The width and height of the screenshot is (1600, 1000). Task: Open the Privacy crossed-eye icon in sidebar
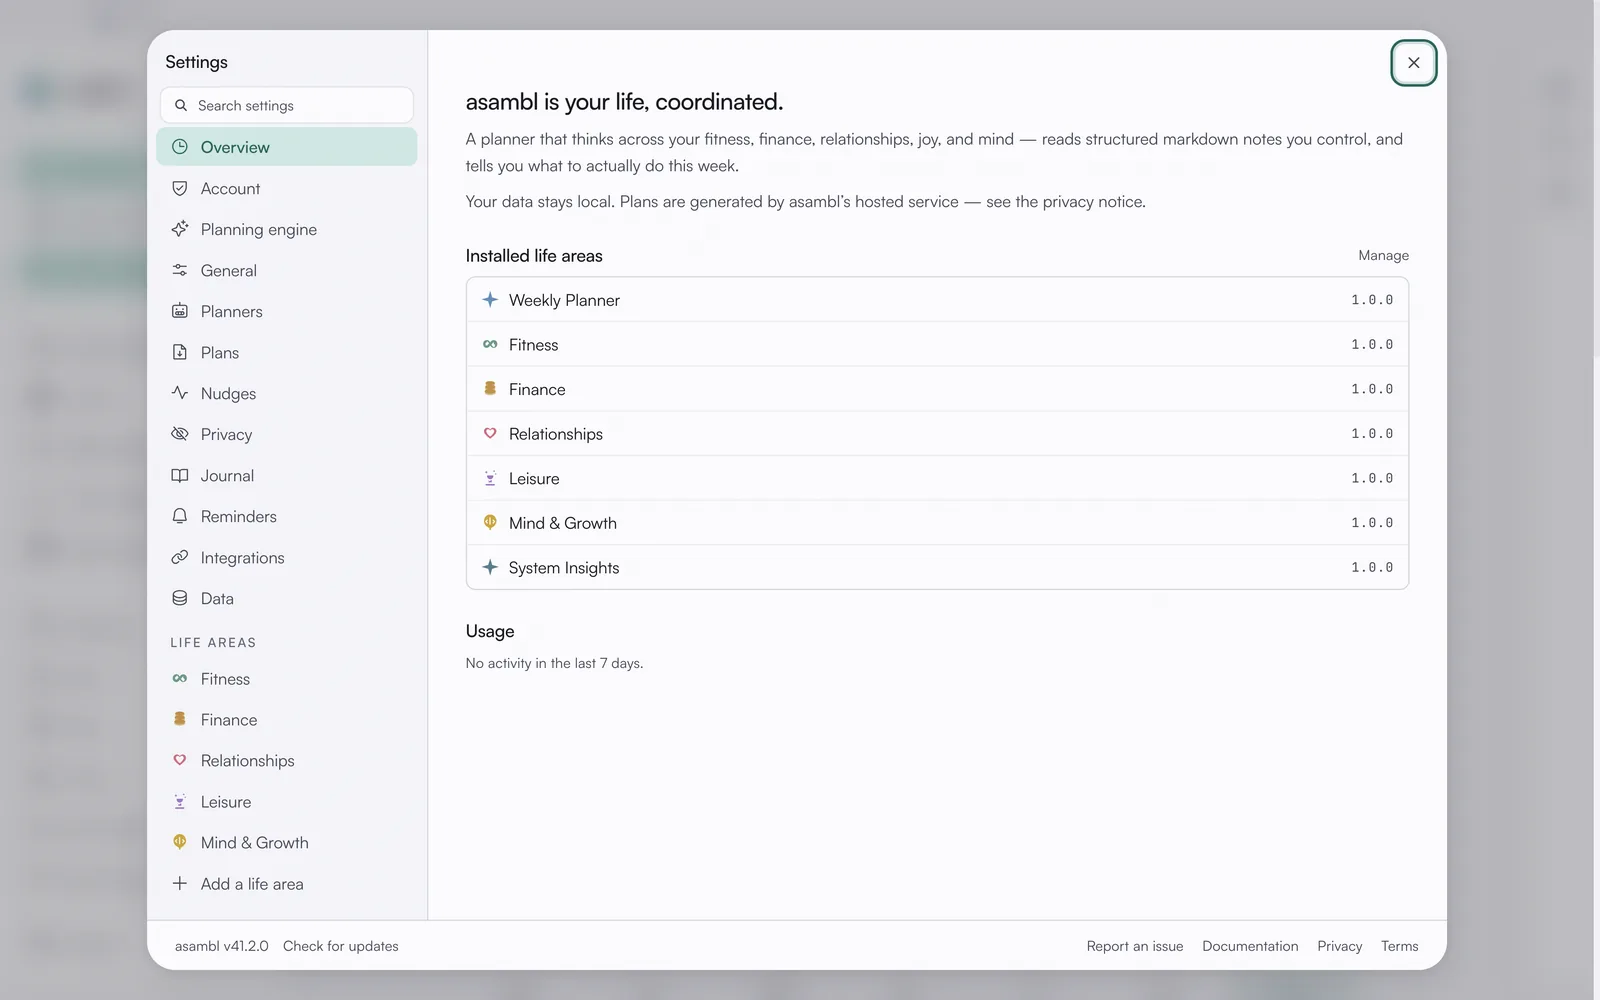(x=180, y=434)
